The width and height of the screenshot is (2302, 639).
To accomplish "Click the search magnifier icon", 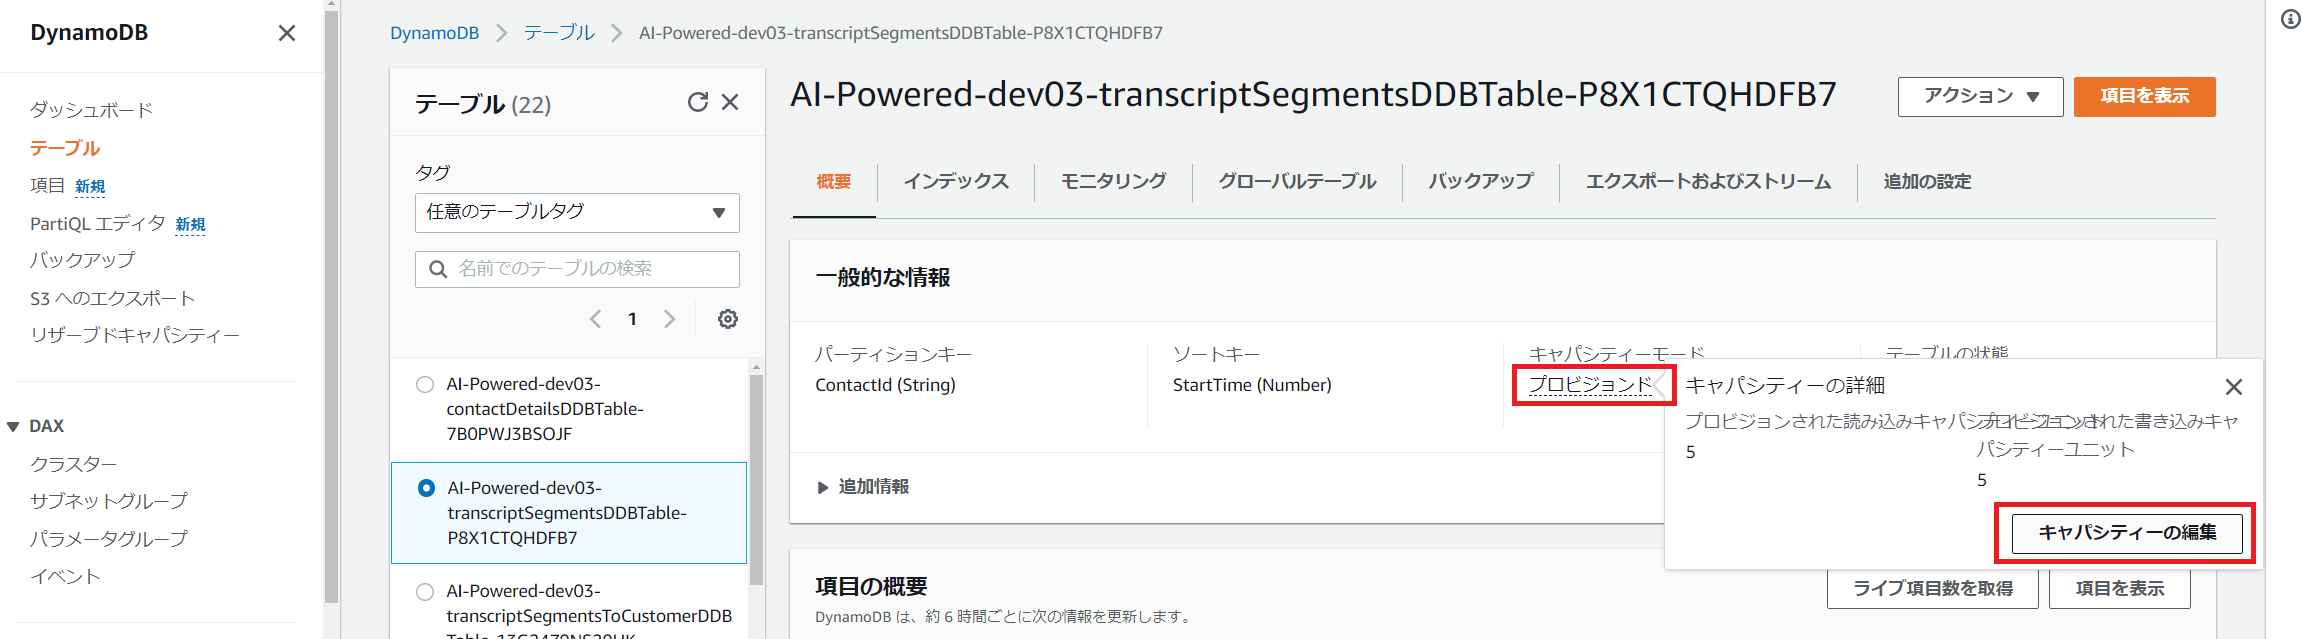I will (x=438, y=269).
